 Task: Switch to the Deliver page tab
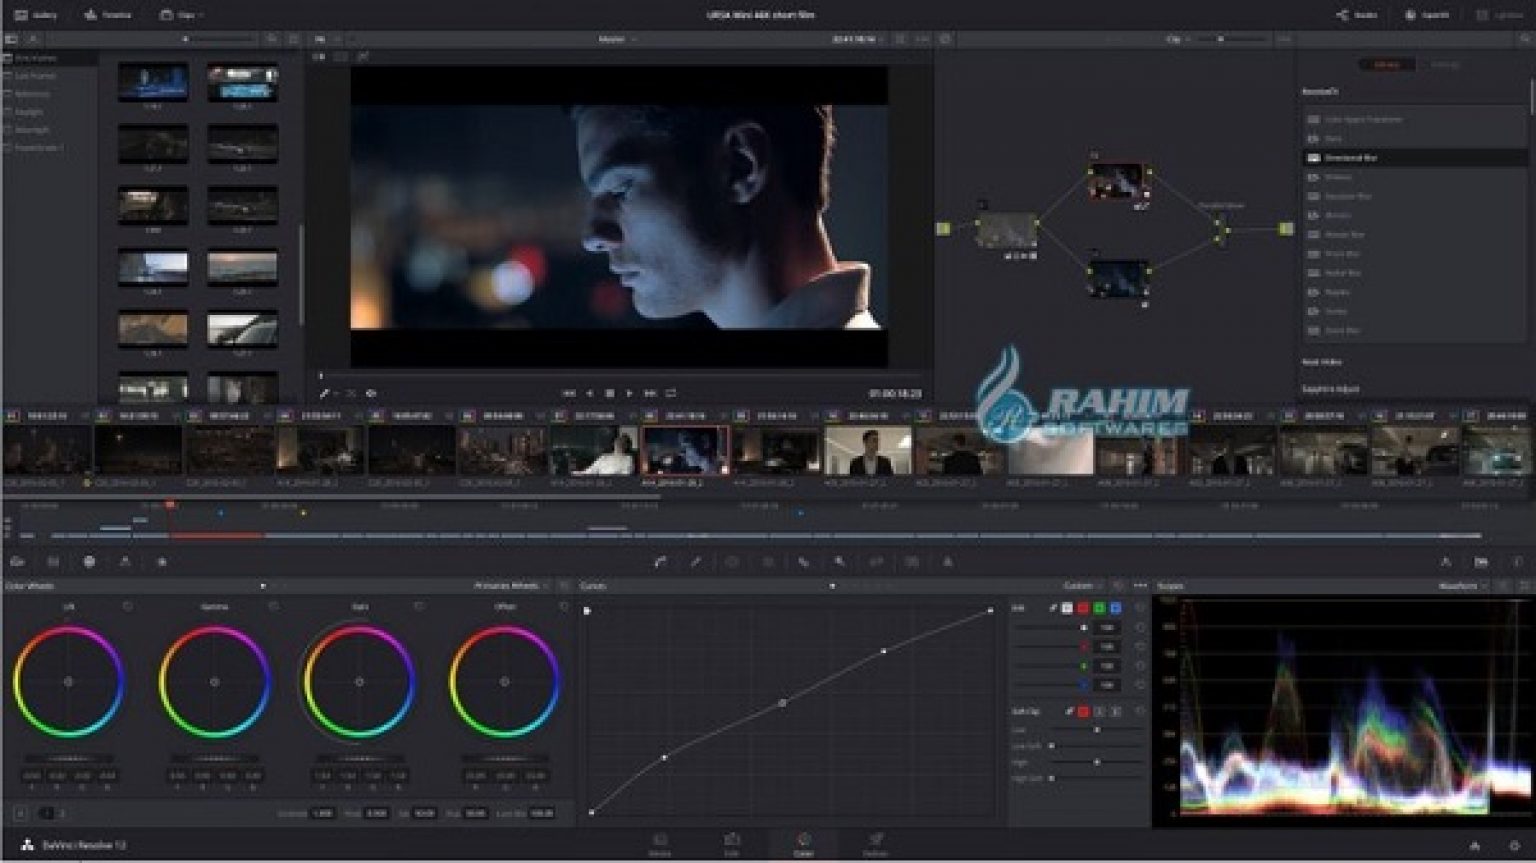875,844
